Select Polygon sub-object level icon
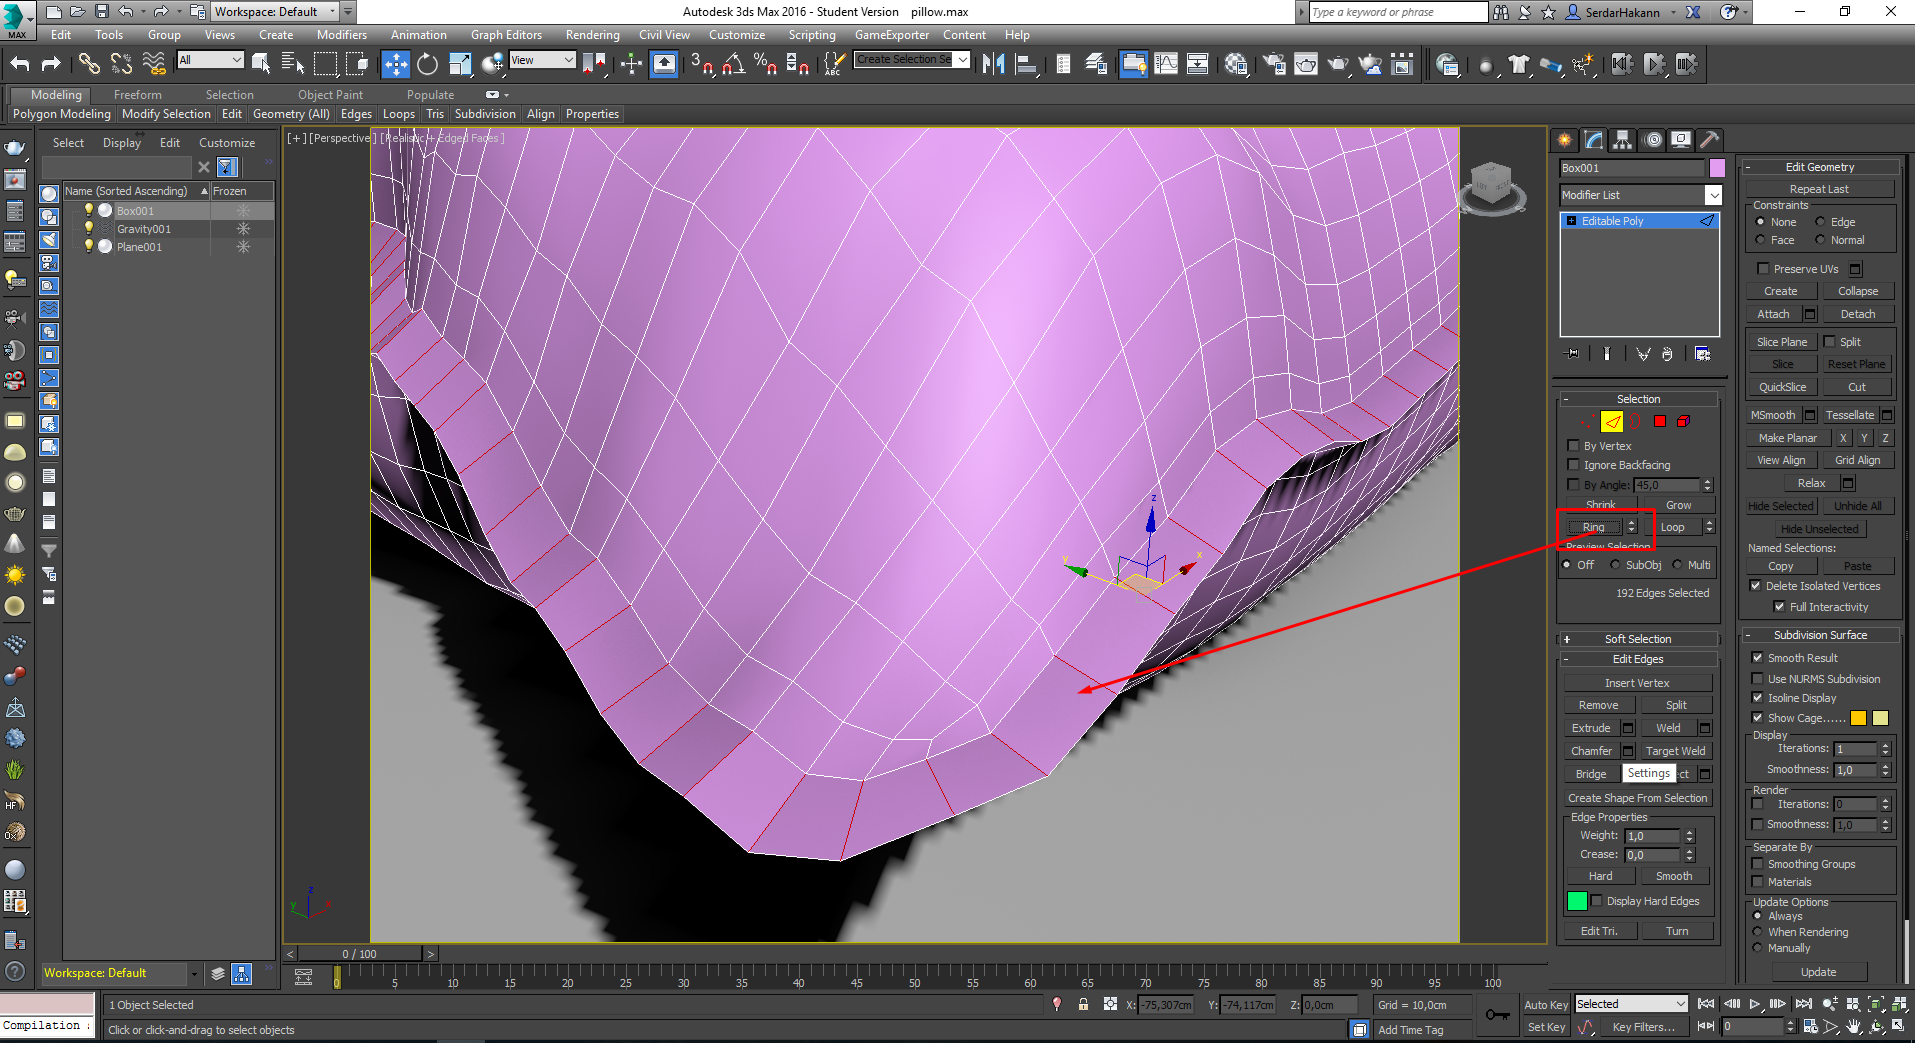Screen dimensions: 1915x1043 (x=1660, y=422)
